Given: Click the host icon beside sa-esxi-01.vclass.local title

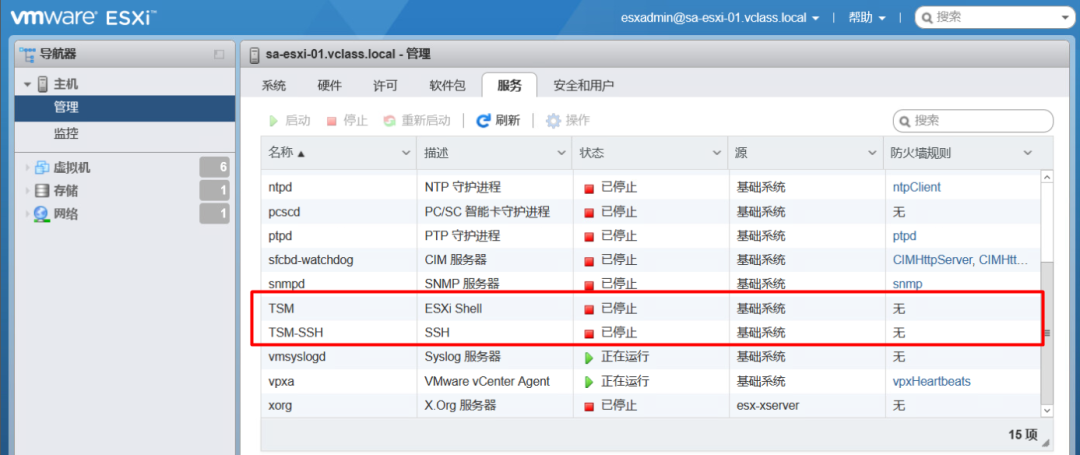Looking at the screenshot, I should click(x=254, y=54).
